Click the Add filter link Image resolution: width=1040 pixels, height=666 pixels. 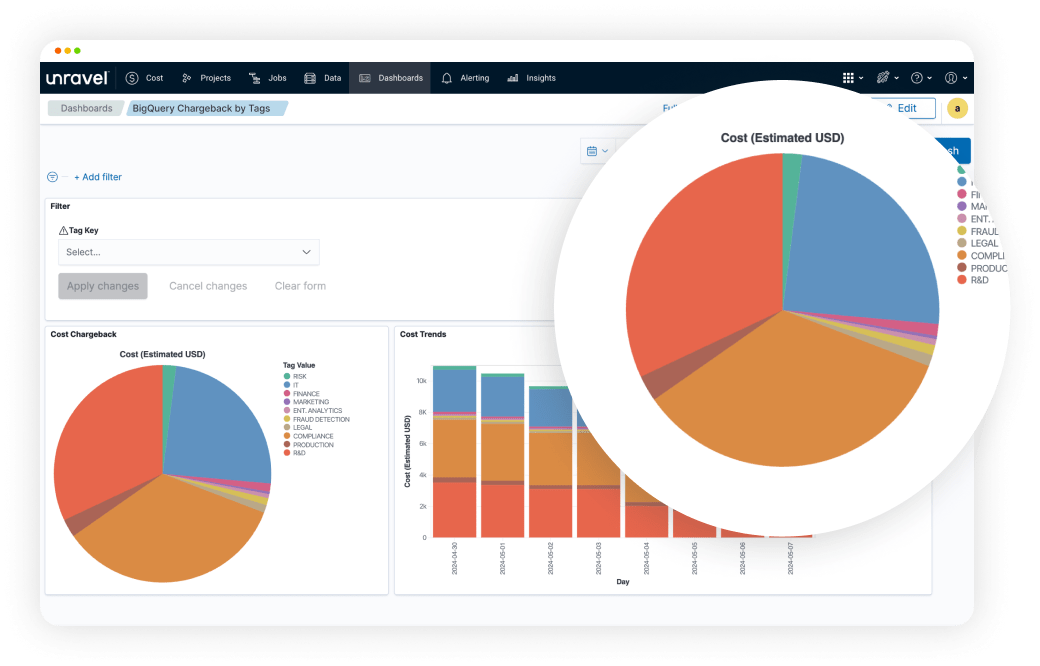(x=98, y=177)
